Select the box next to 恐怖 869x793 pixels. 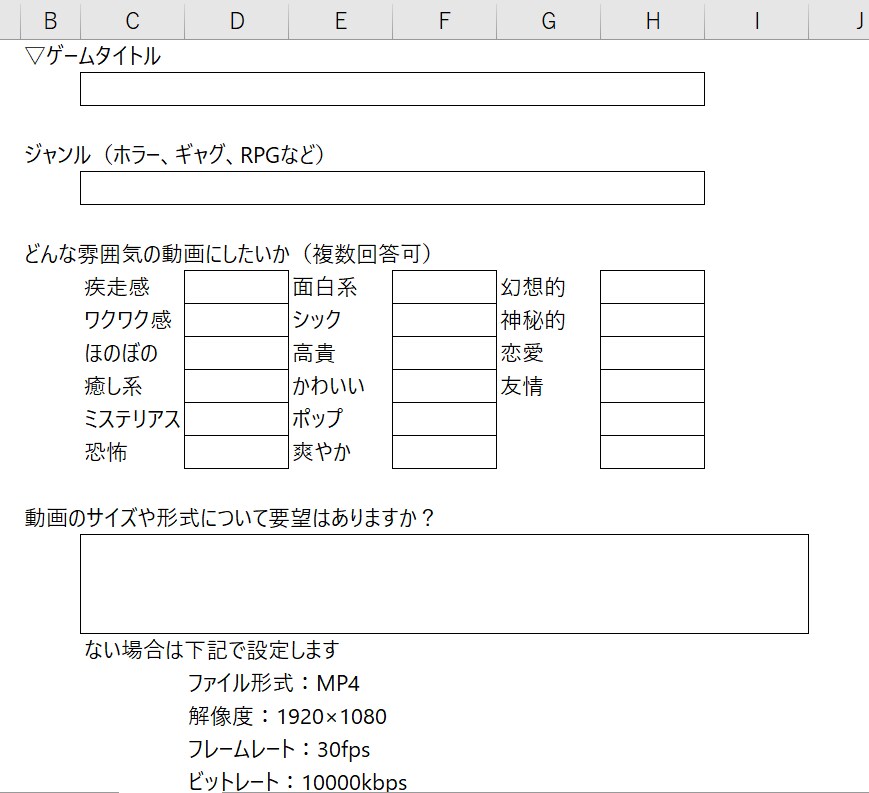[x=237, y=452]
